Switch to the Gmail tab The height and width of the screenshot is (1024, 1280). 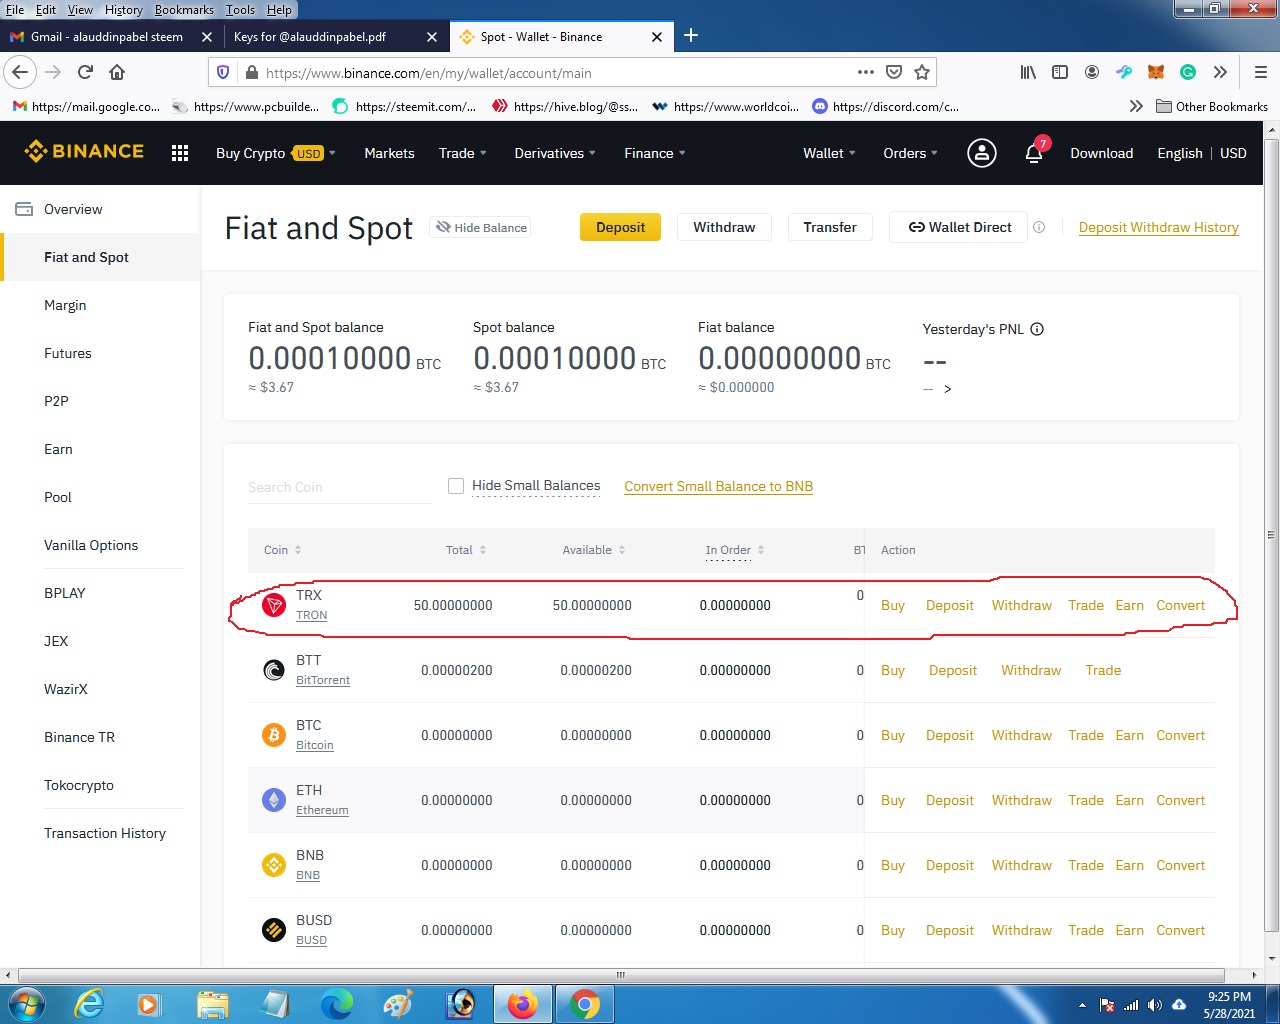point(107,37)
